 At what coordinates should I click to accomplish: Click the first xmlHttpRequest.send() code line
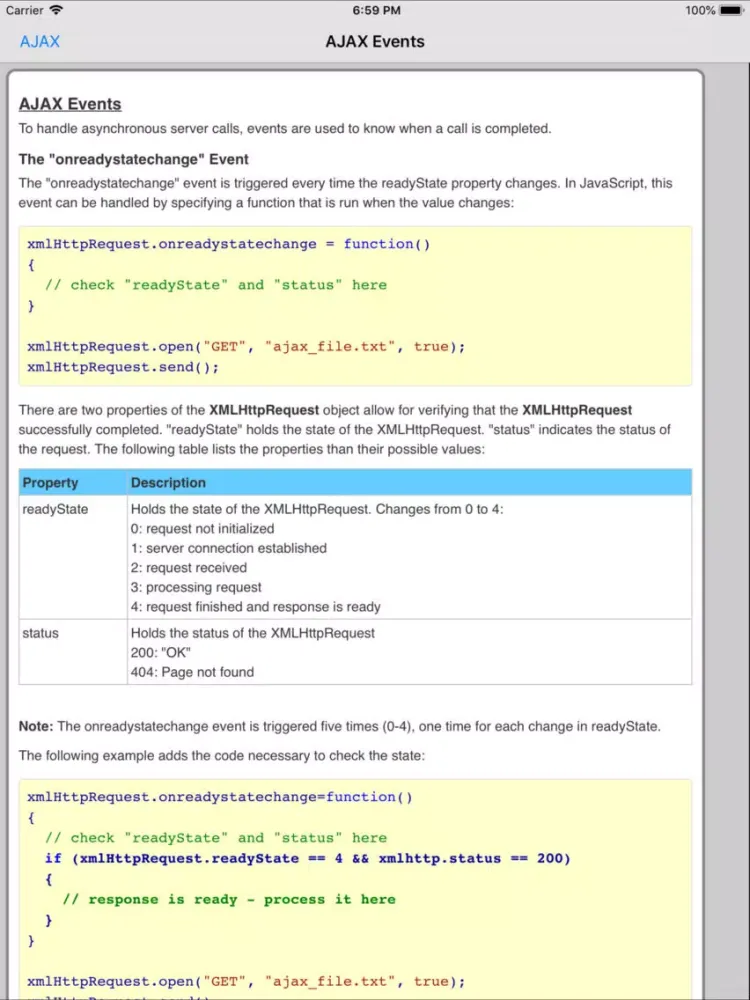tap(123, 367)
